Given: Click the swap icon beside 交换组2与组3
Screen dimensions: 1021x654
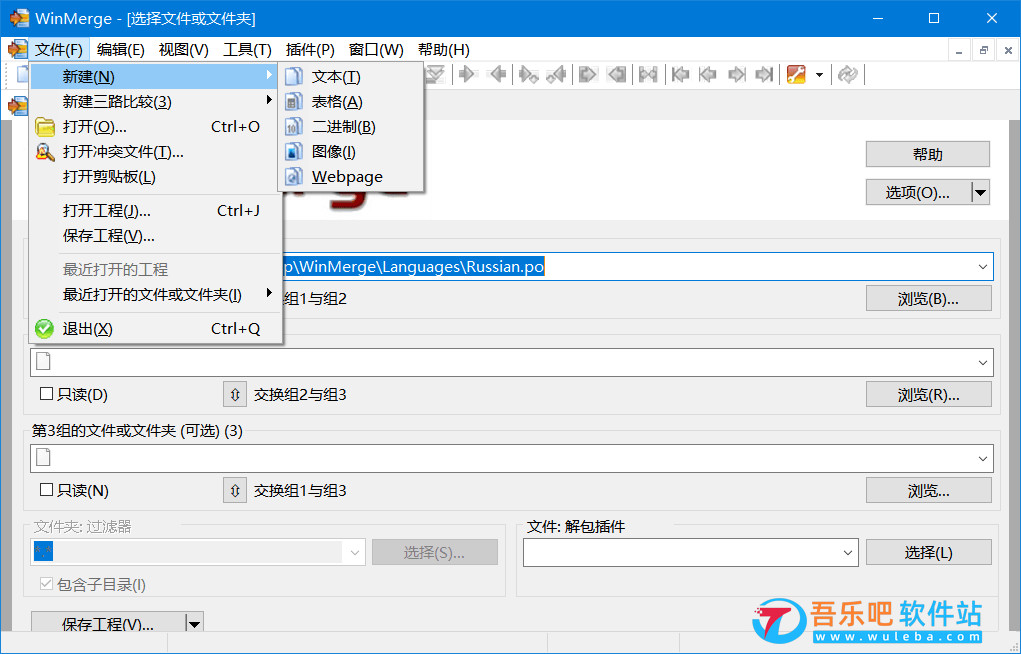Looking at the screenshot, I should [x=235, y=394].
